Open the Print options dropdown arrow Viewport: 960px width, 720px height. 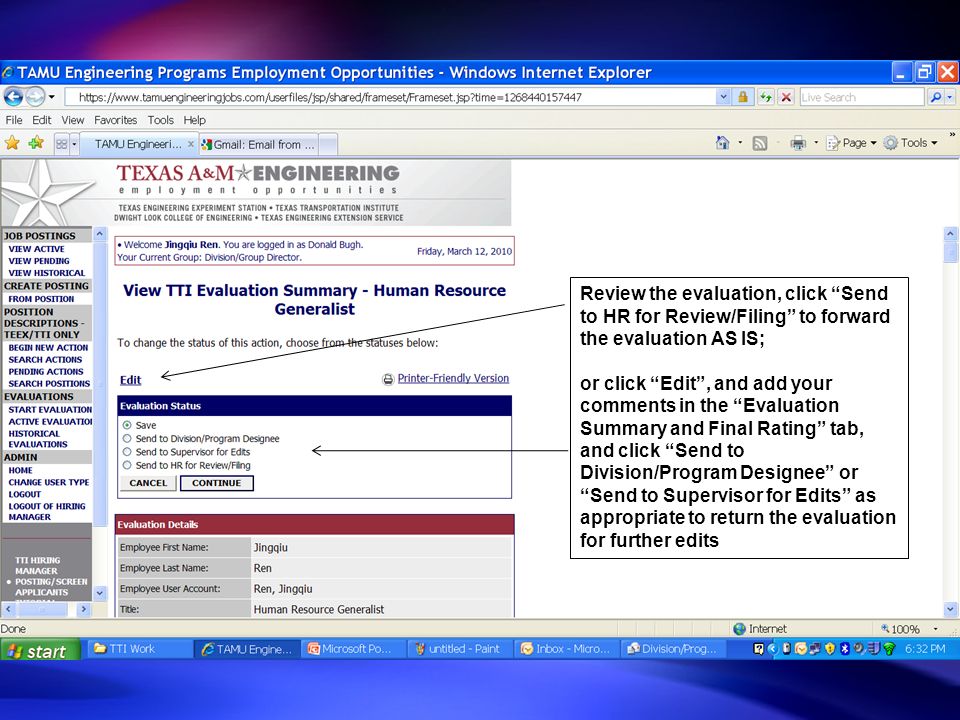coord(816,143)
